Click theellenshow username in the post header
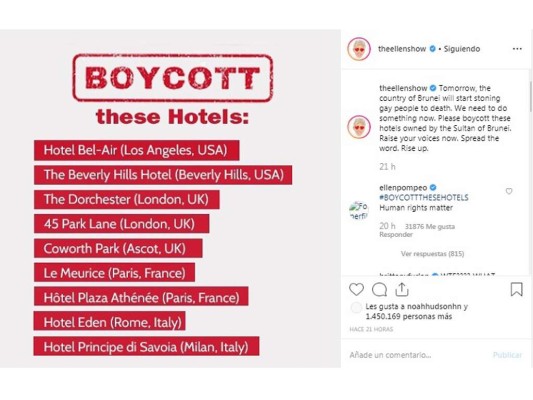The width and height of the screenshot is (533, 400). pyautogui.click(x=402, y=49)
